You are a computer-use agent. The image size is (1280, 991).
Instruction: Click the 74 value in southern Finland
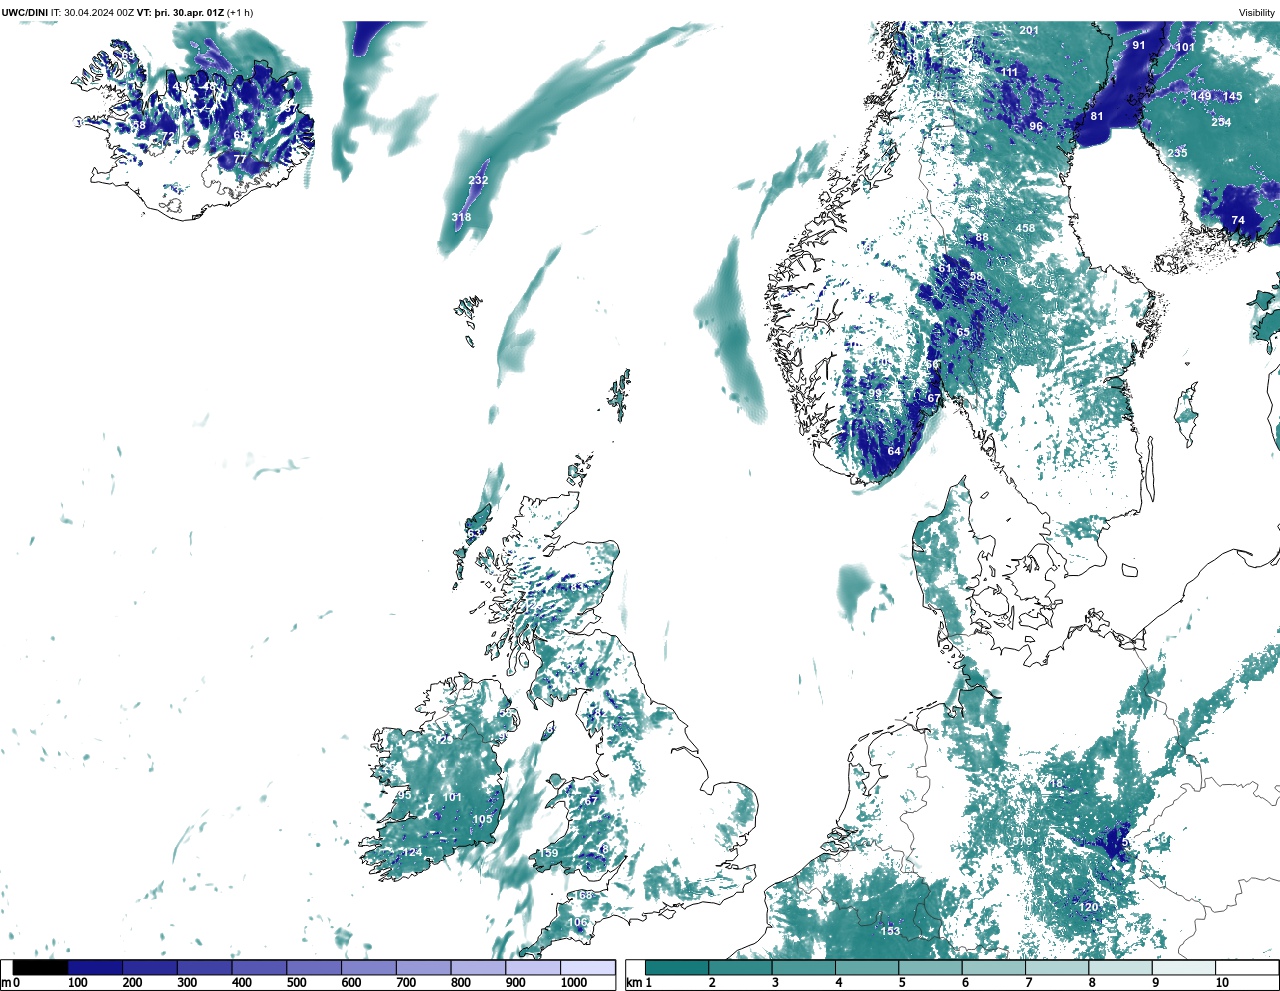(x=1238, y=220)
